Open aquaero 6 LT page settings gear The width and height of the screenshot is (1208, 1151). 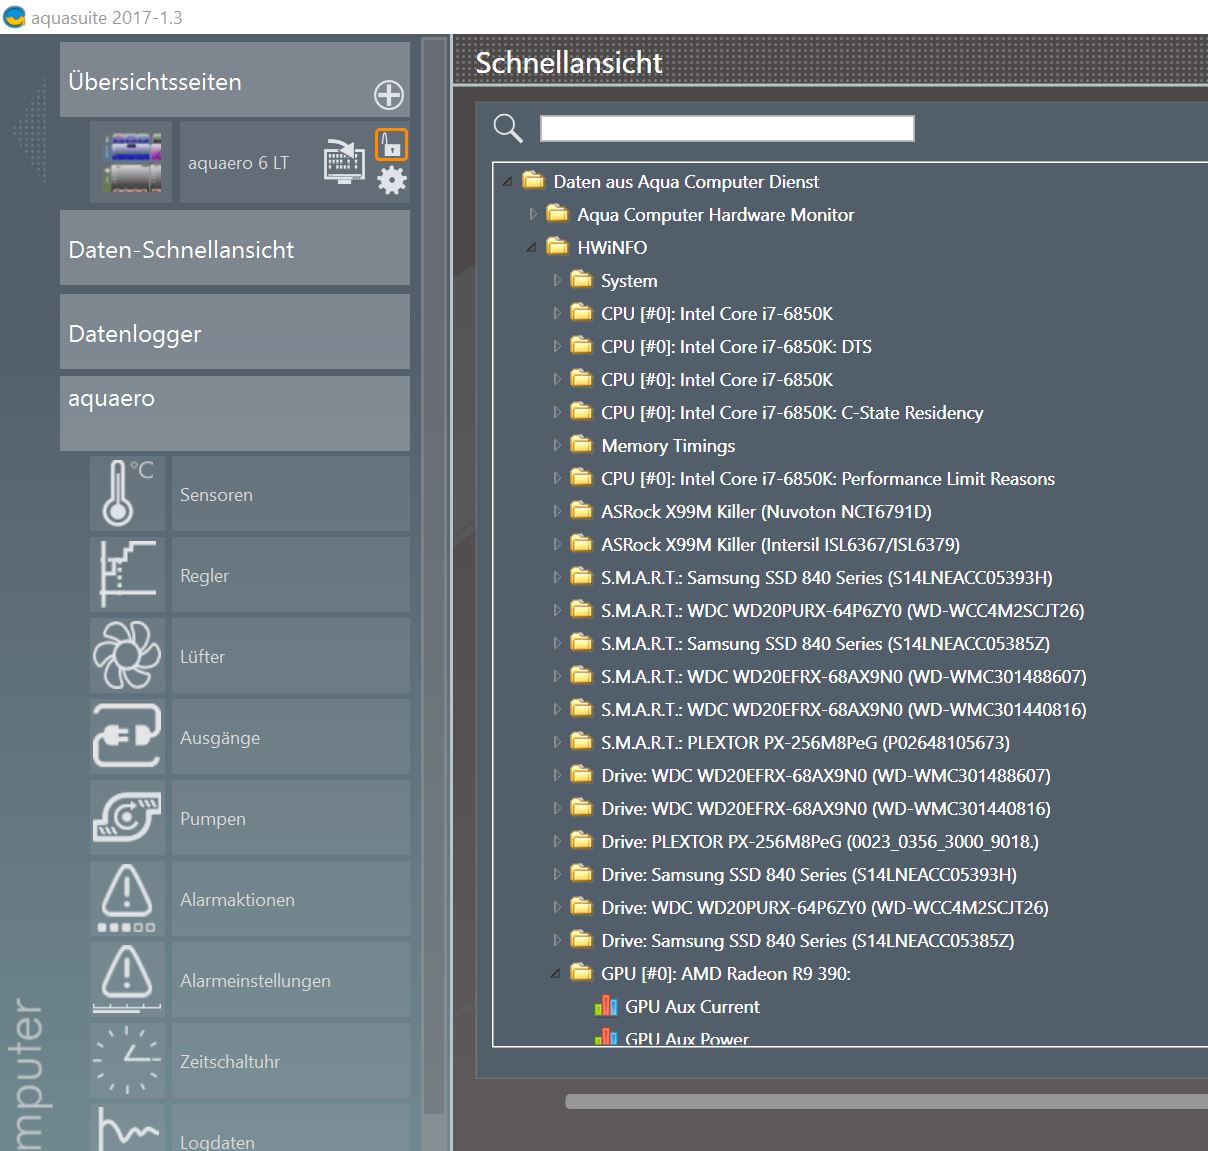click(x=392, y=180)
